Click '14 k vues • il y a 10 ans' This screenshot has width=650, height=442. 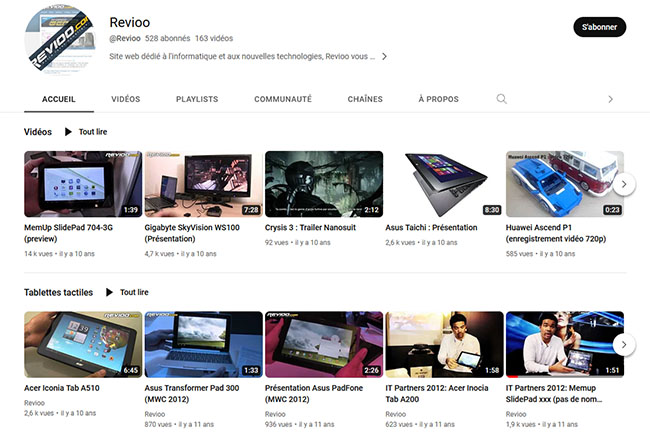59,254
